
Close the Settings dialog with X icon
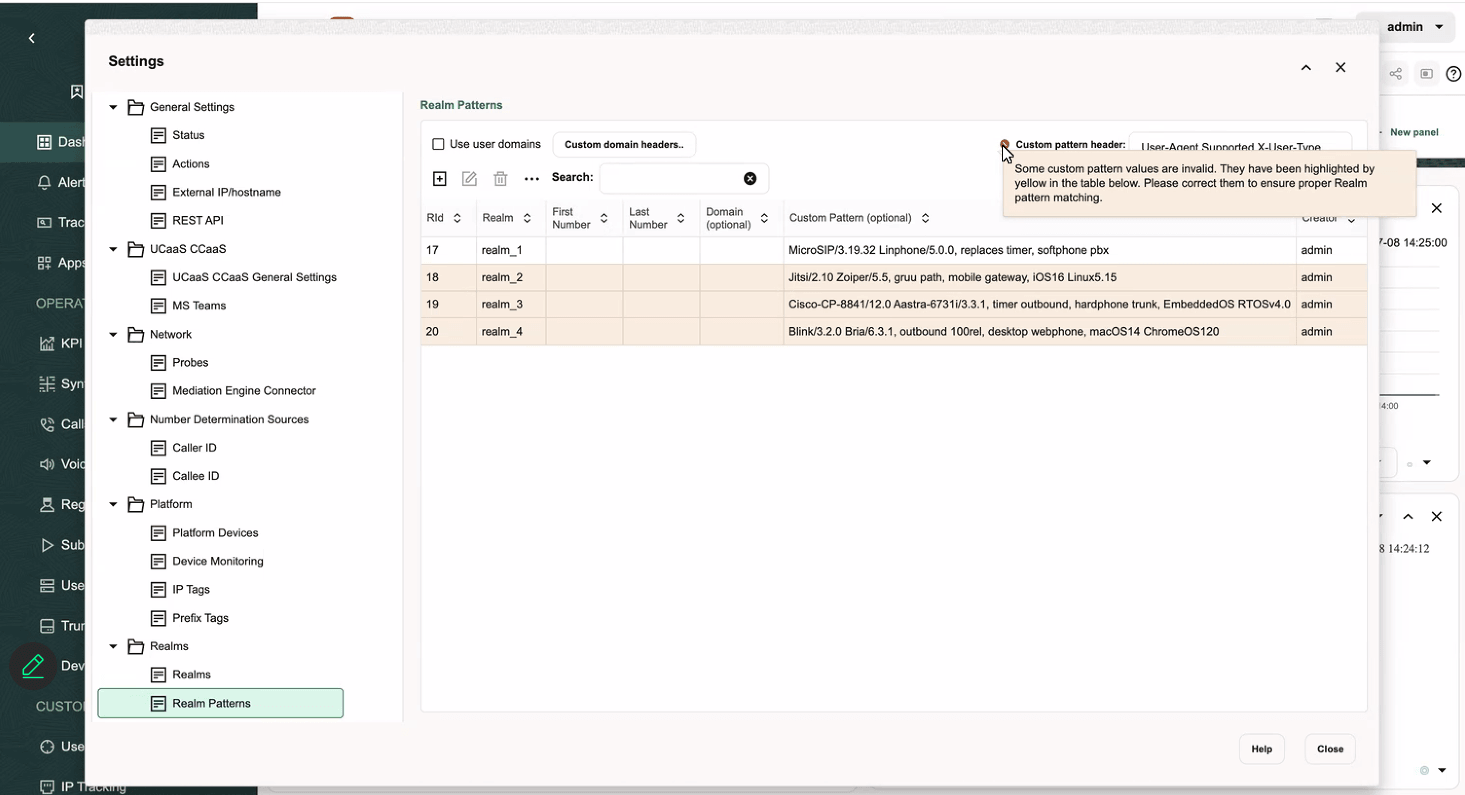(1341, 68)
